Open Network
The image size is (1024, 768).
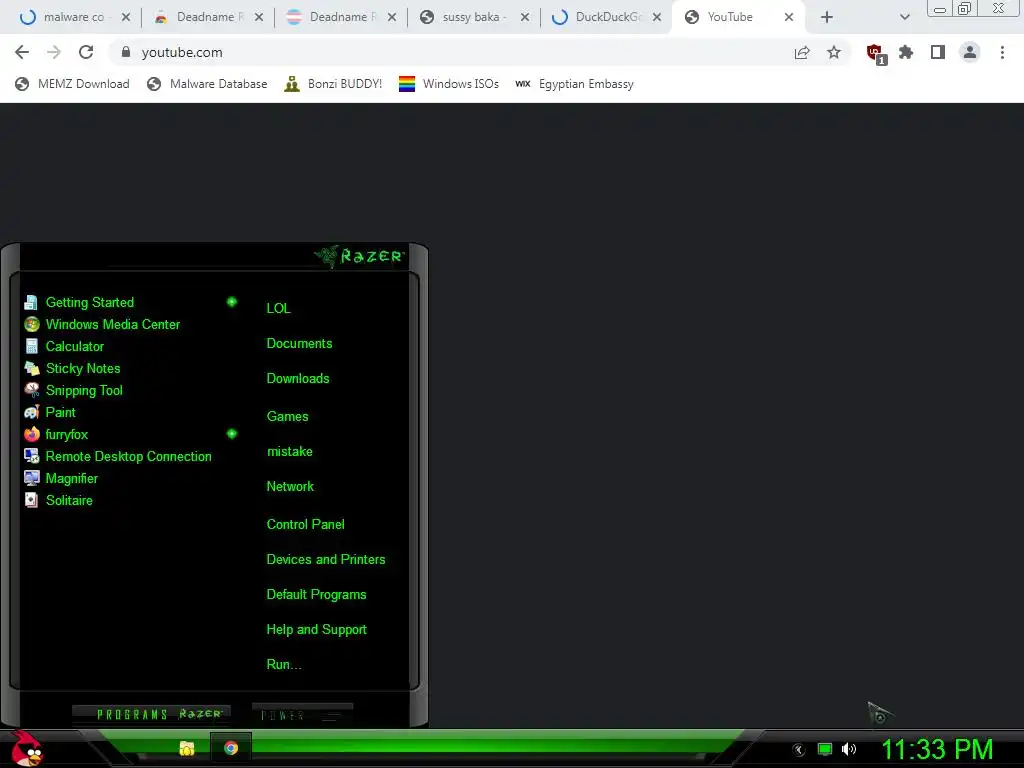point(290,487)
